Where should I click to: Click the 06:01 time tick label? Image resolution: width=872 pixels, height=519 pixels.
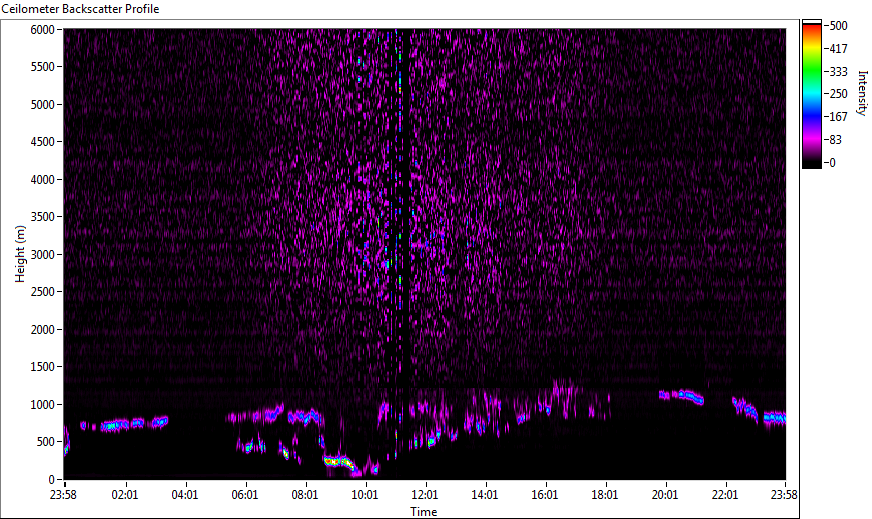(245, 495)
